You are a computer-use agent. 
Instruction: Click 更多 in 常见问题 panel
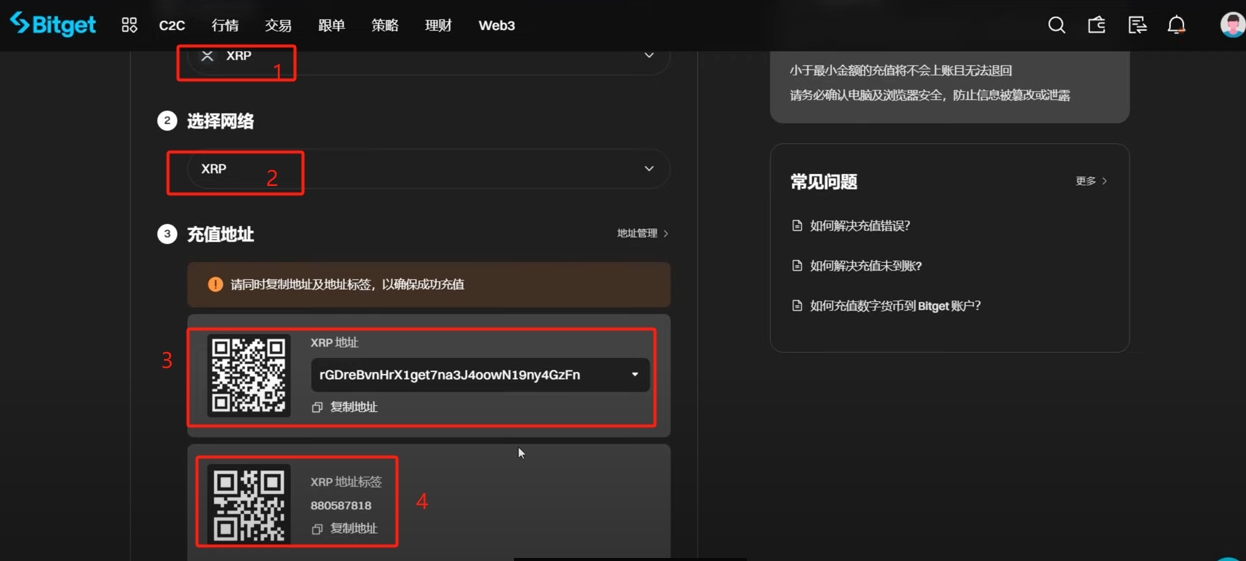pyautogui.click(x=1091, y=181)
